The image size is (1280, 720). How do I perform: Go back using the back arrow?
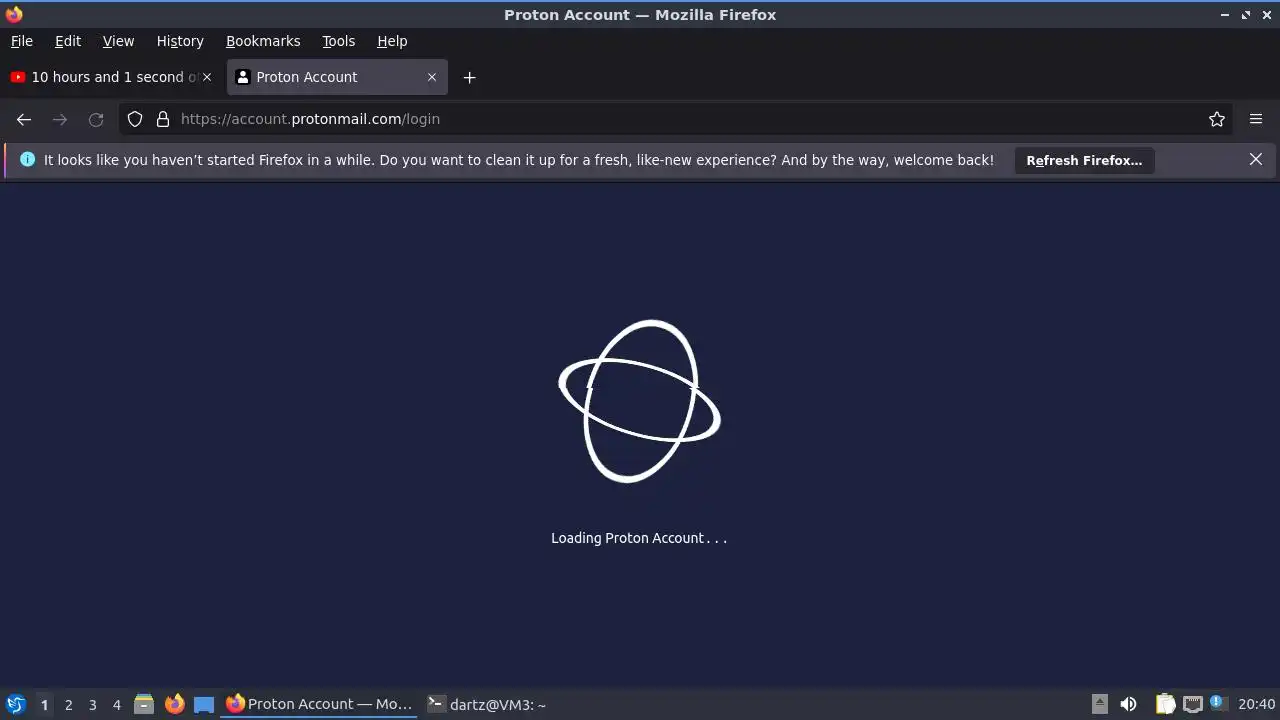24,119
